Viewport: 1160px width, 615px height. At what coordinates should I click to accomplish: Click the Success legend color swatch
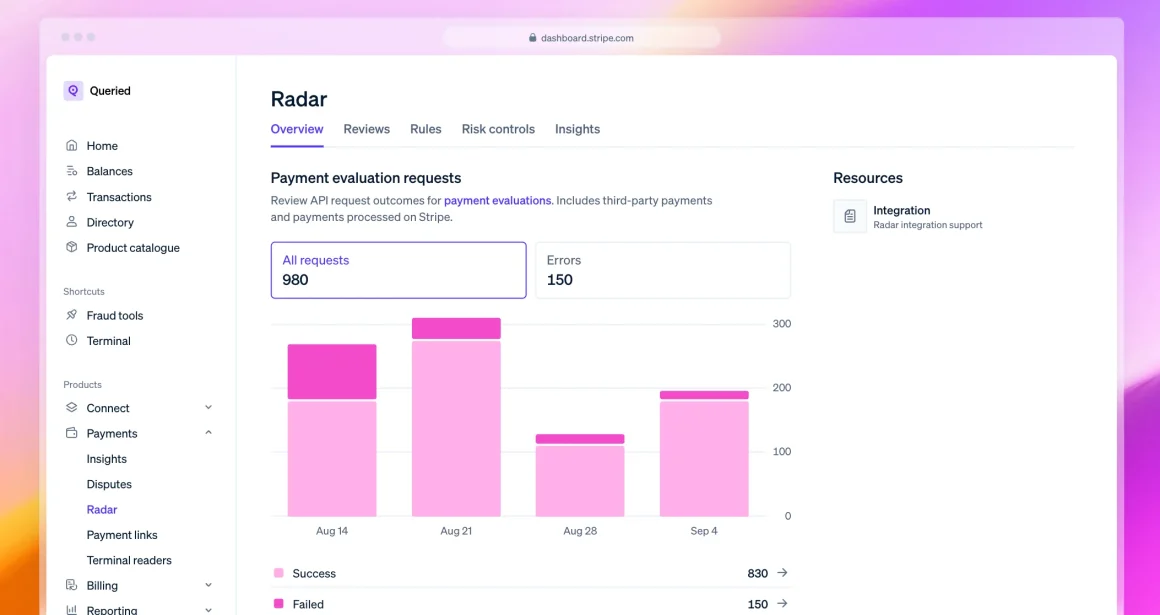pyautogui.click(x=279, y=573)
